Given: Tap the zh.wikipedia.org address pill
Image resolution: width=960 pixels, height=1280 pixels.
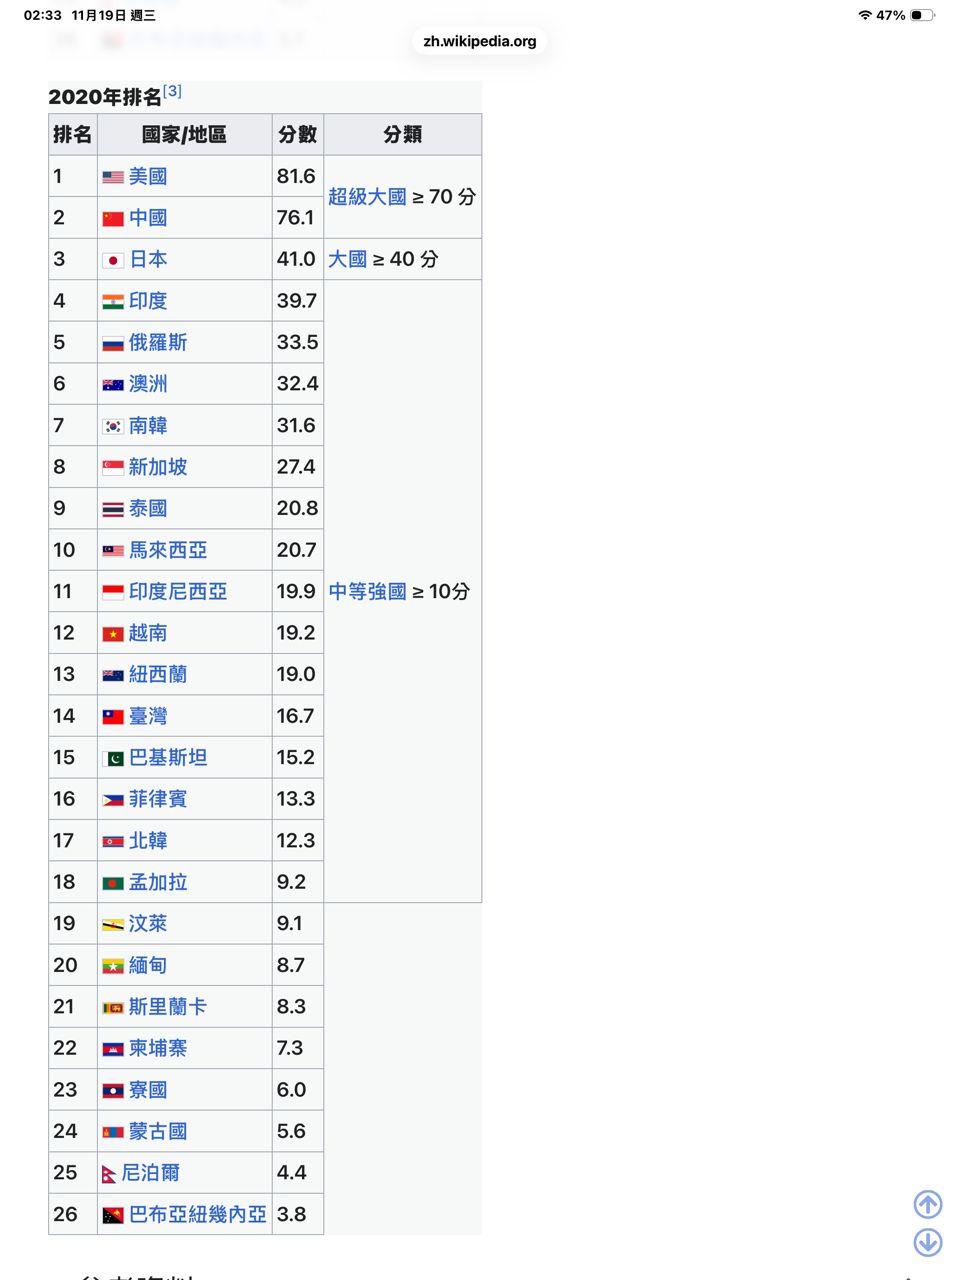Looking at the screenshot, I should click(480, 41).
